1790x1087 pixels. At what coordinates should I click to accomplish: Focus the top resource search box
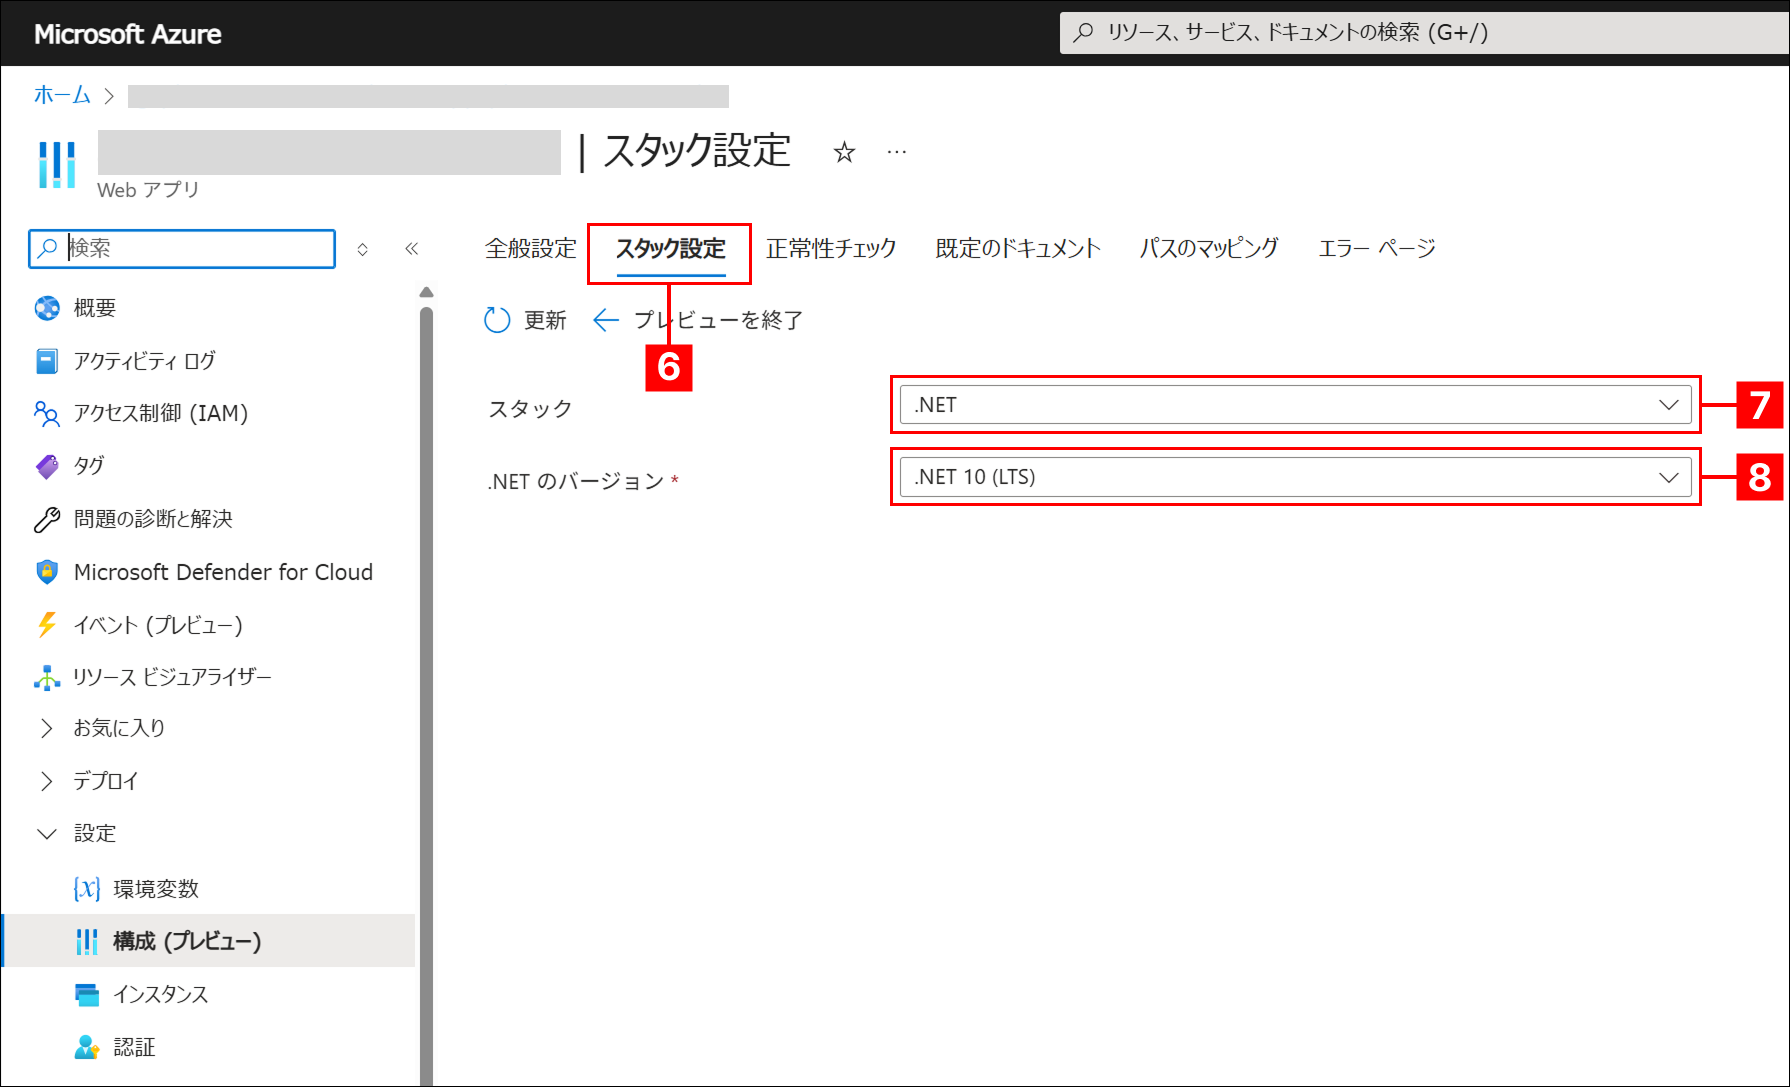[x=1424, y=33]
